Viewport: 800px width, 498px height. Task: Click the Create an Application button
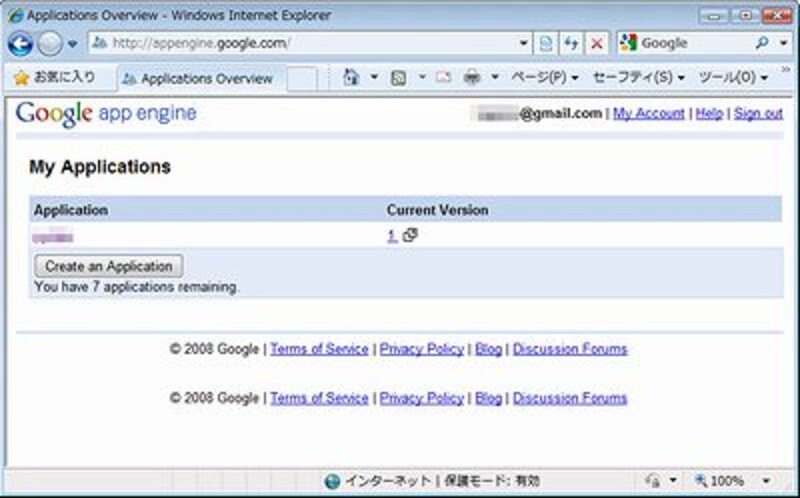point(109,266)
